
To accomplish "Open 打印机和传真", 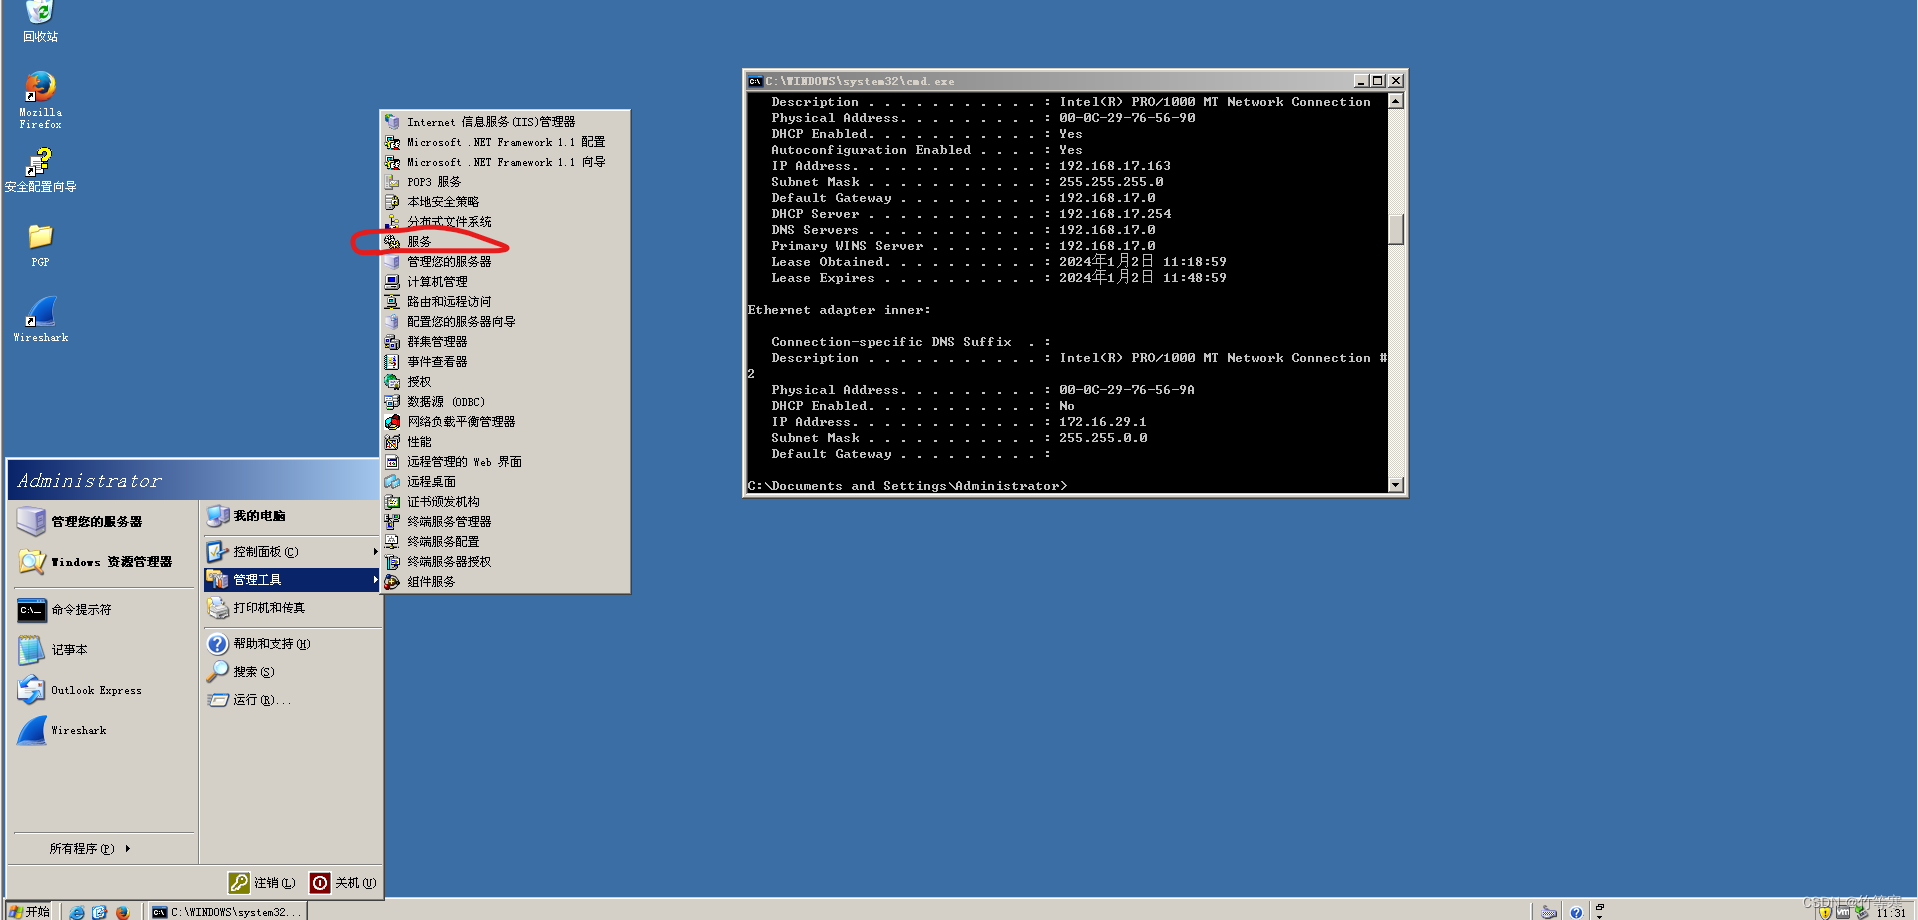I will point(292,608).
